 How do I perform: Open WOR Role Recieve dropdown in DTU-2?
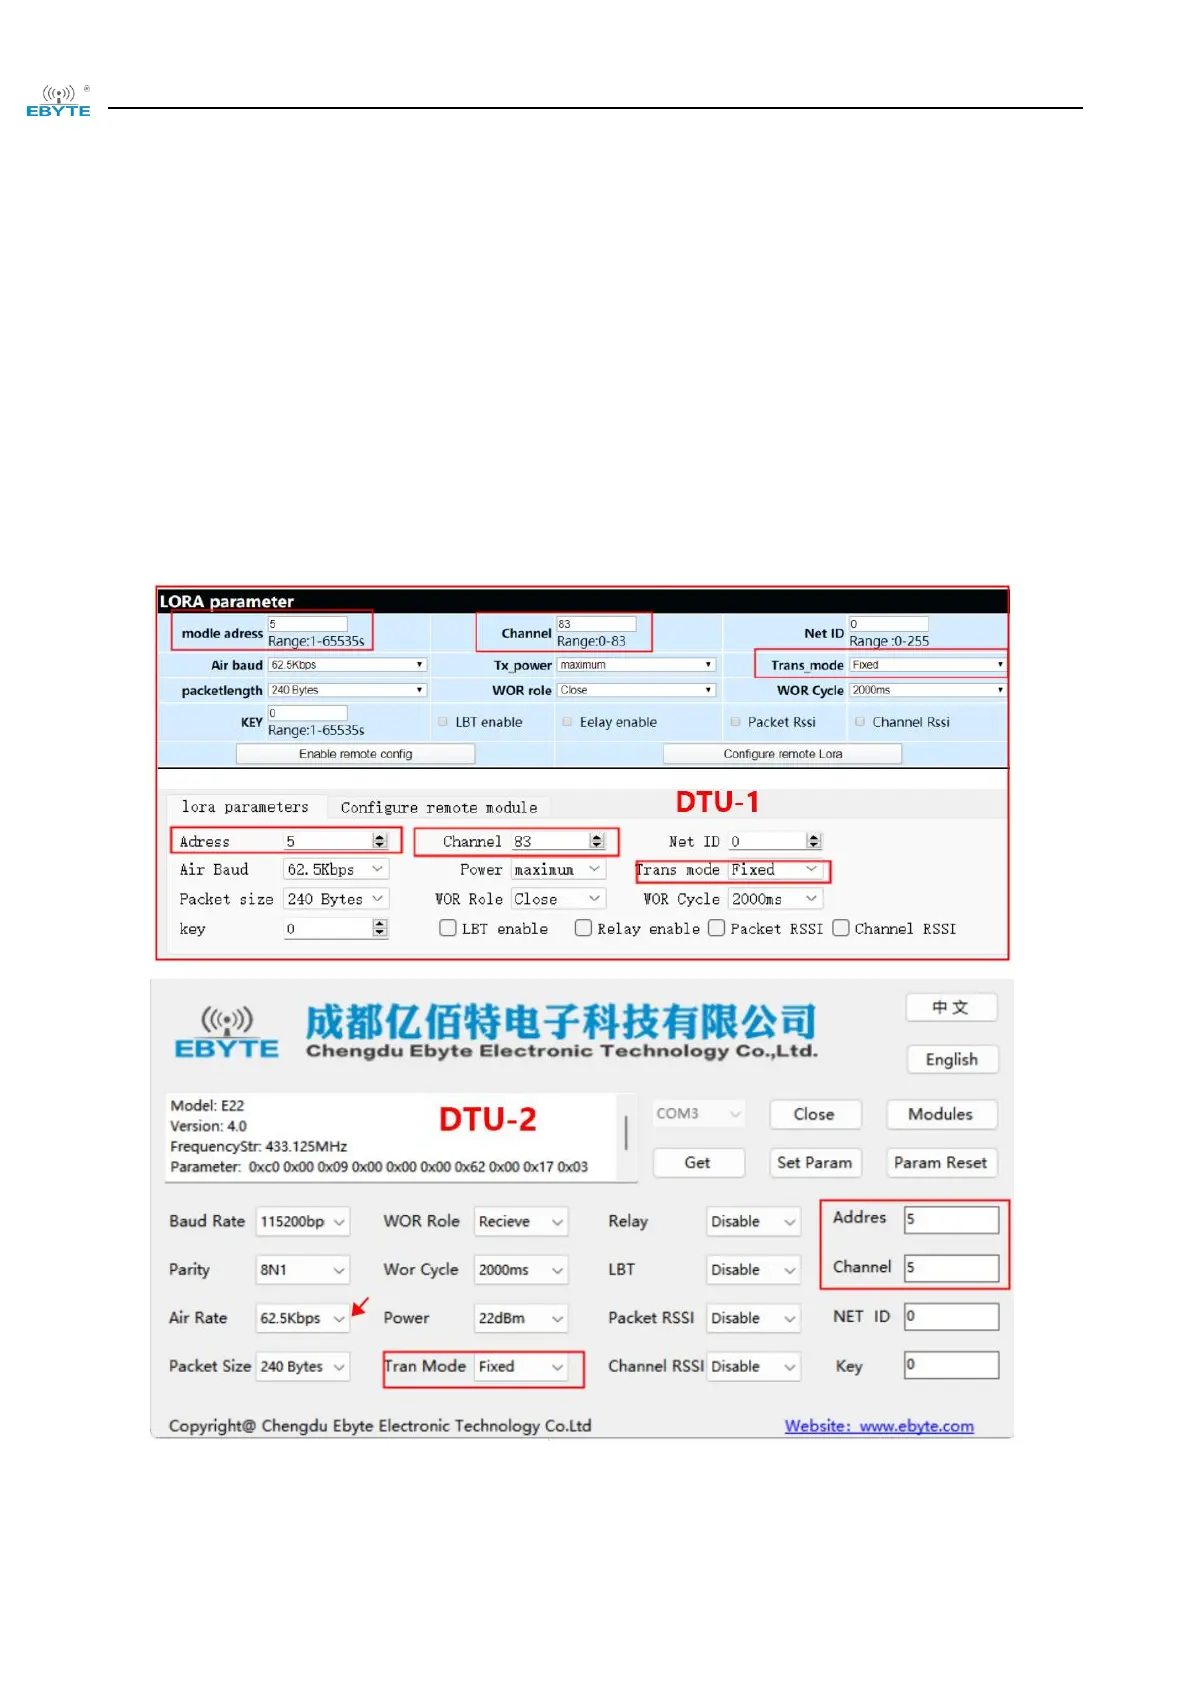coord(521,1221)
